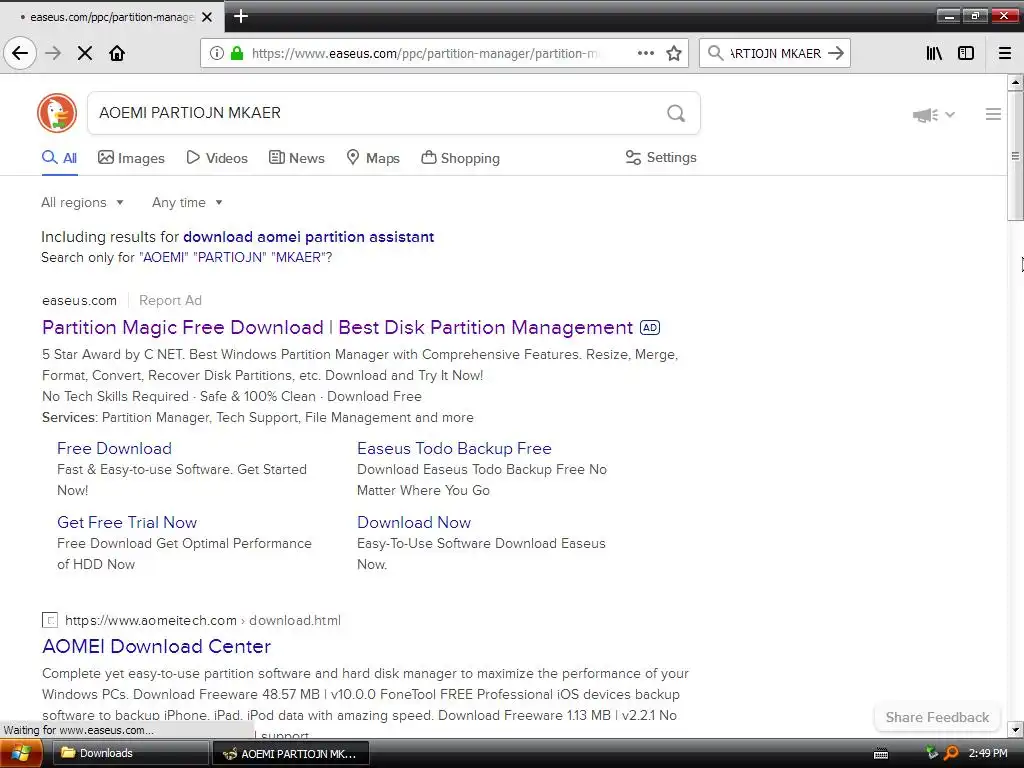
Task: Switch to the Videos tab
Action: point(217,158)
